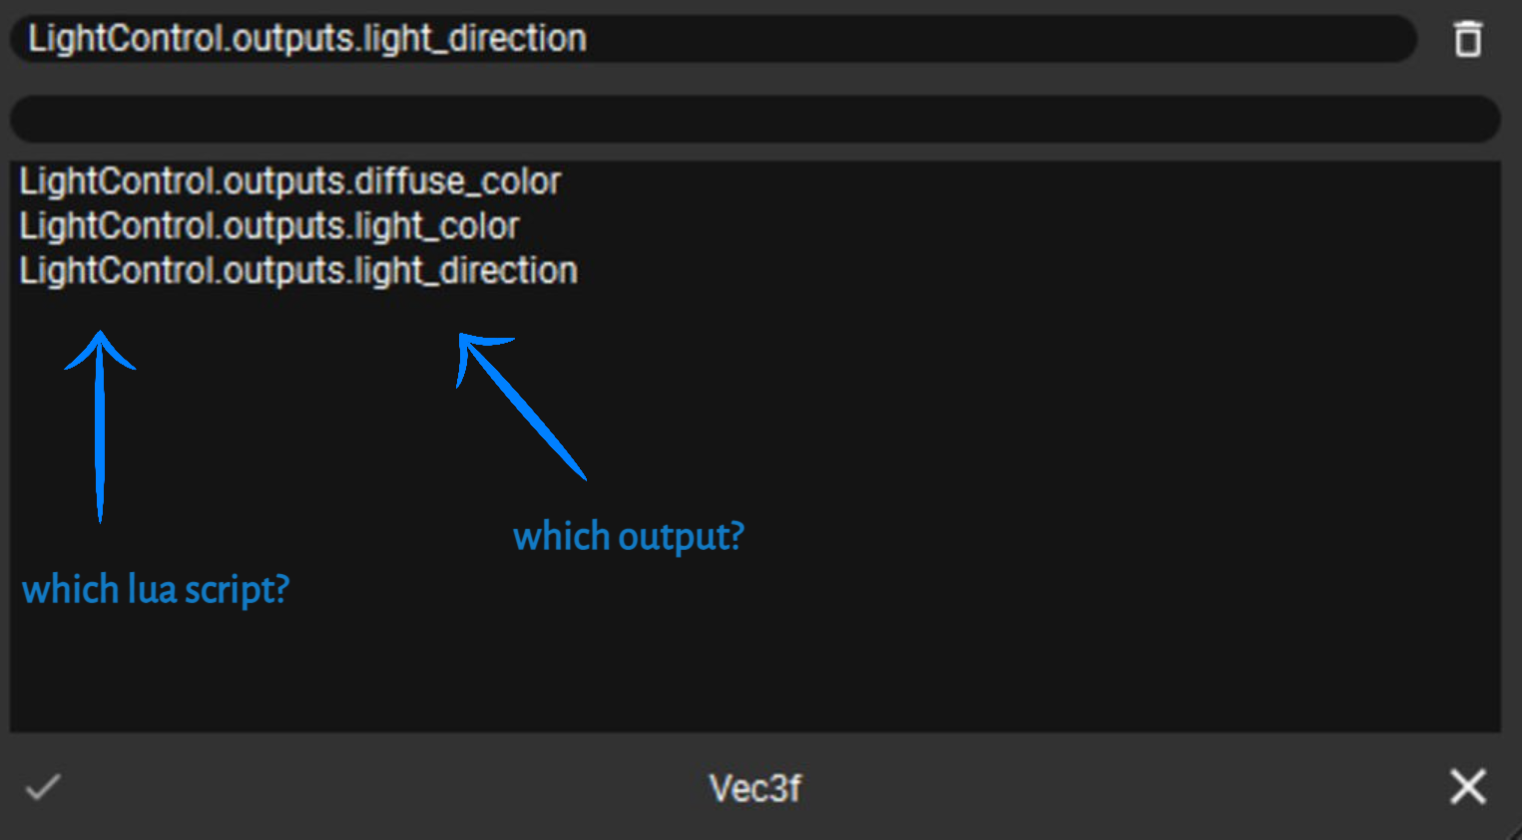Pick LightControl.outputs.light_direction in the results list
Screen dimensions: 1522x840
point(298,271)
